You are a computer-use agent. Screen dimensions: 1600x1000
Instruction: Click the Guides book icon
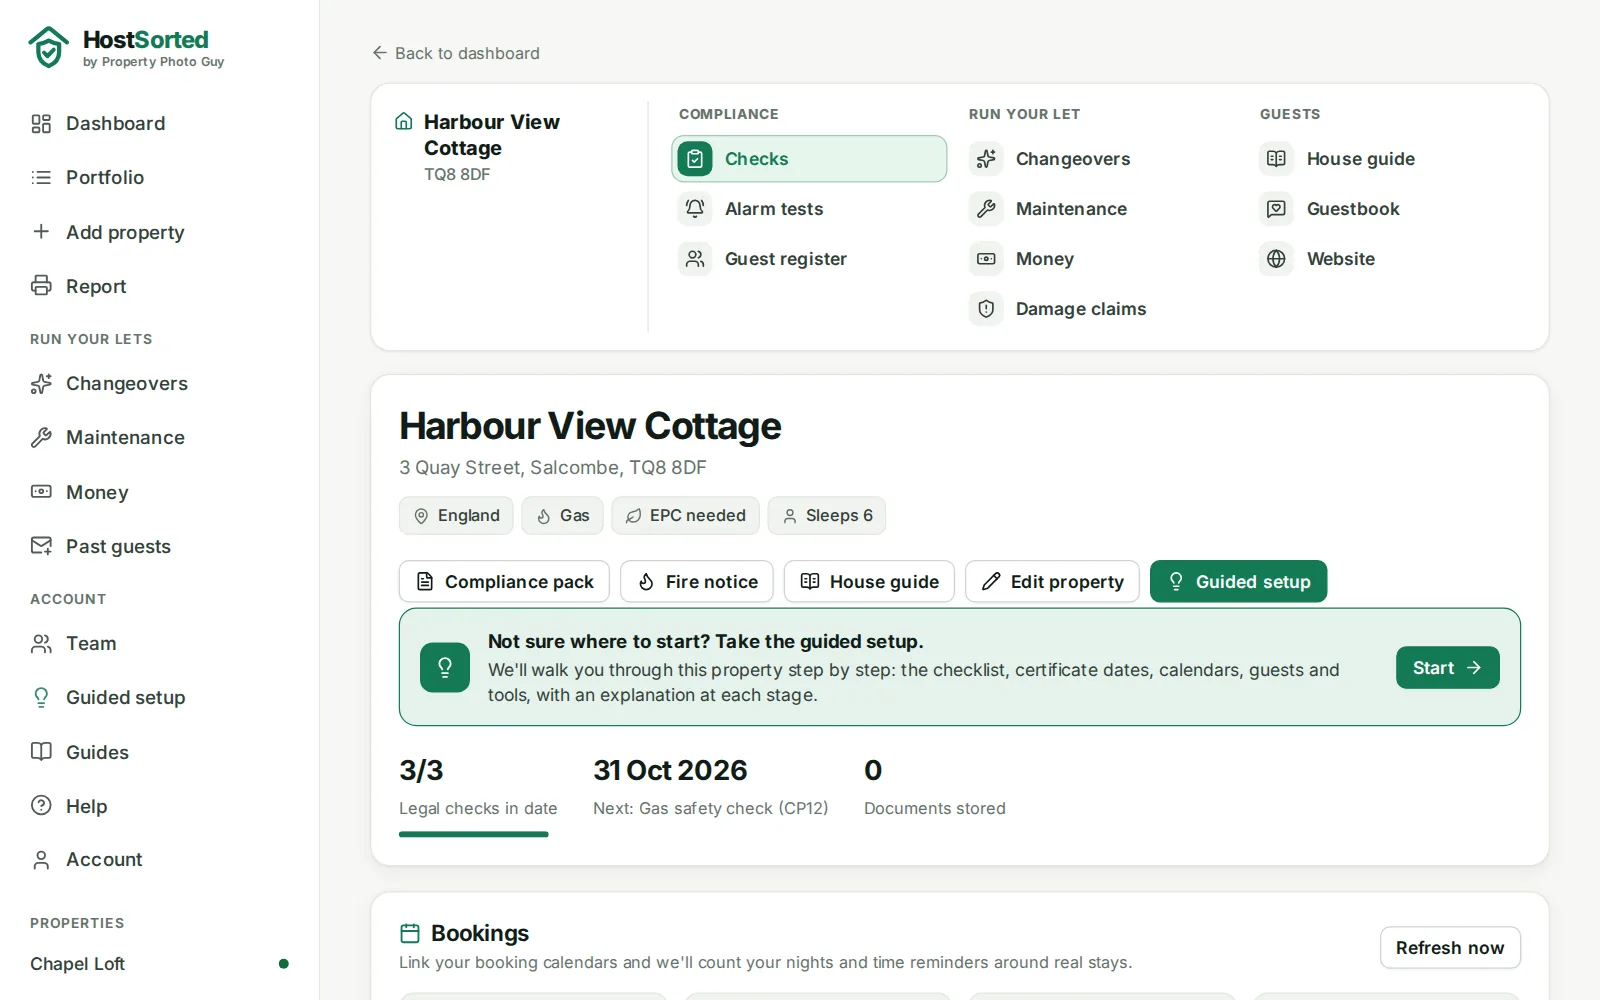click(x=41, y=751)
